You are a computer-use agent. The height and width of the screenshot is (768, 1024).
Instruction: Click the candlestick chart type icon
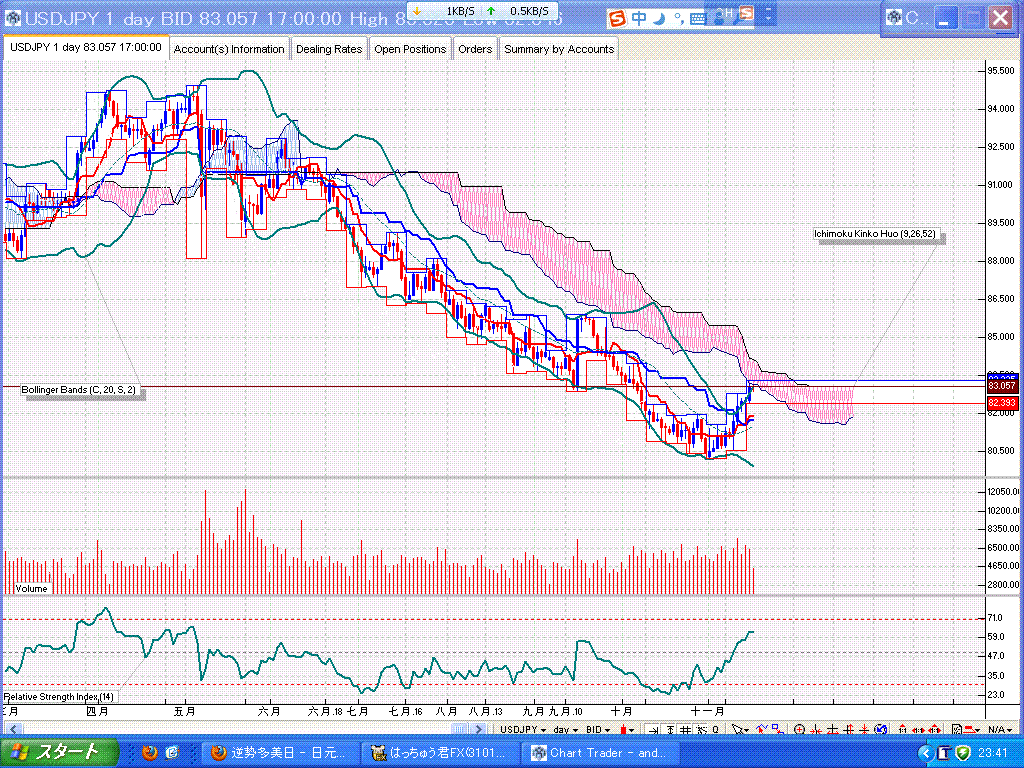click(625, 729)
